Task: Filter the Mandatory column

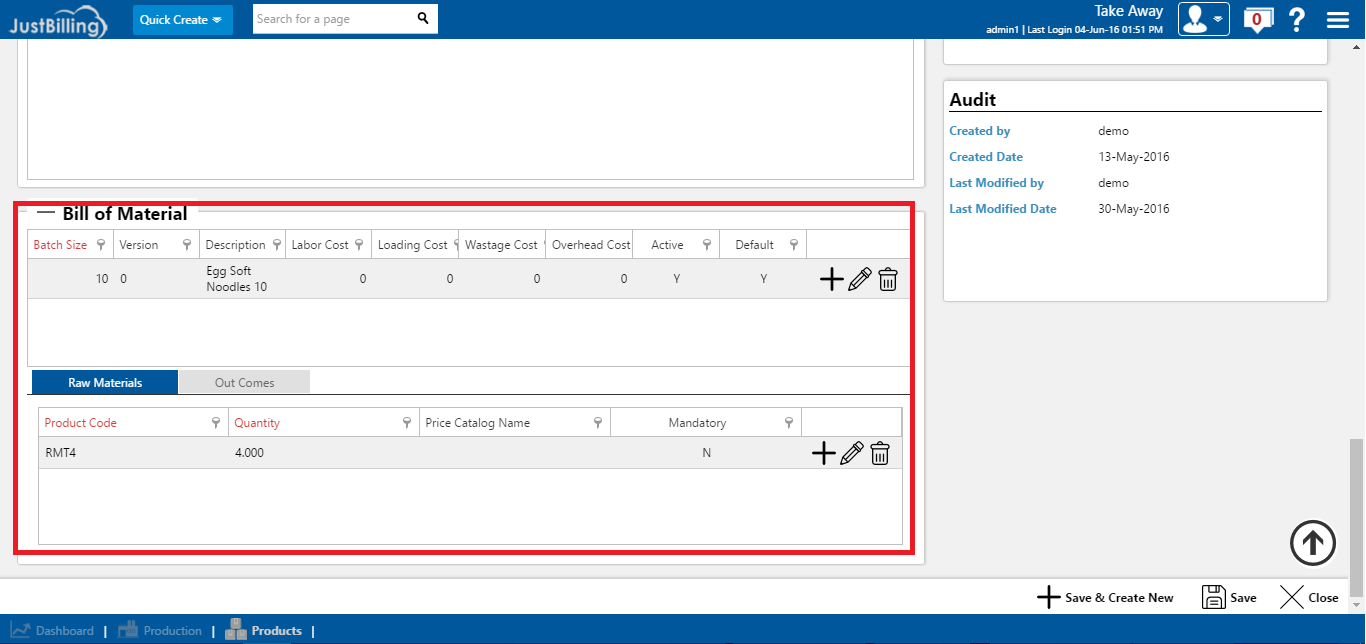Action: tap(789, 423)
